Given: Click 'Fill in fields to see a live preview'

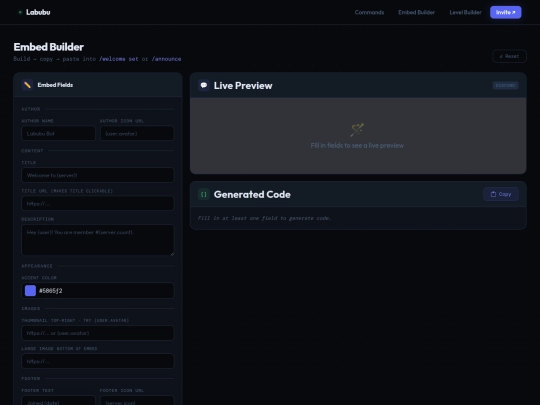Looking at the screenshot, I should pos(357,145).
